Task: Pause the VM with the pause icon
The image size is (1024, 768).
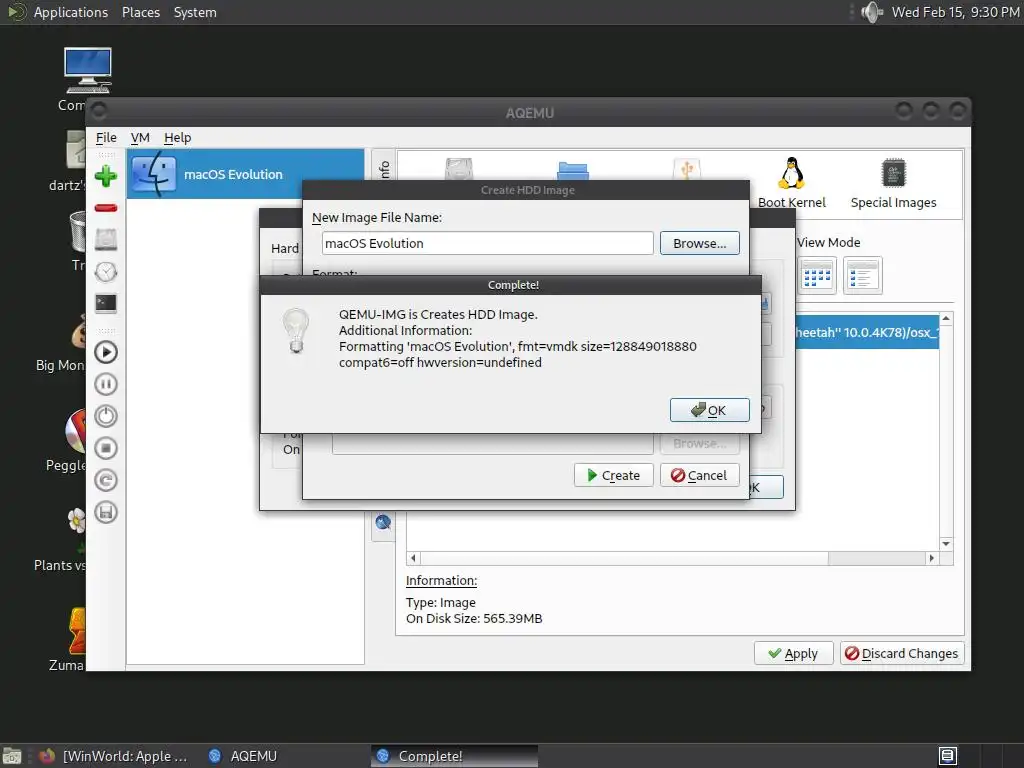Action: tap(106, 384)
